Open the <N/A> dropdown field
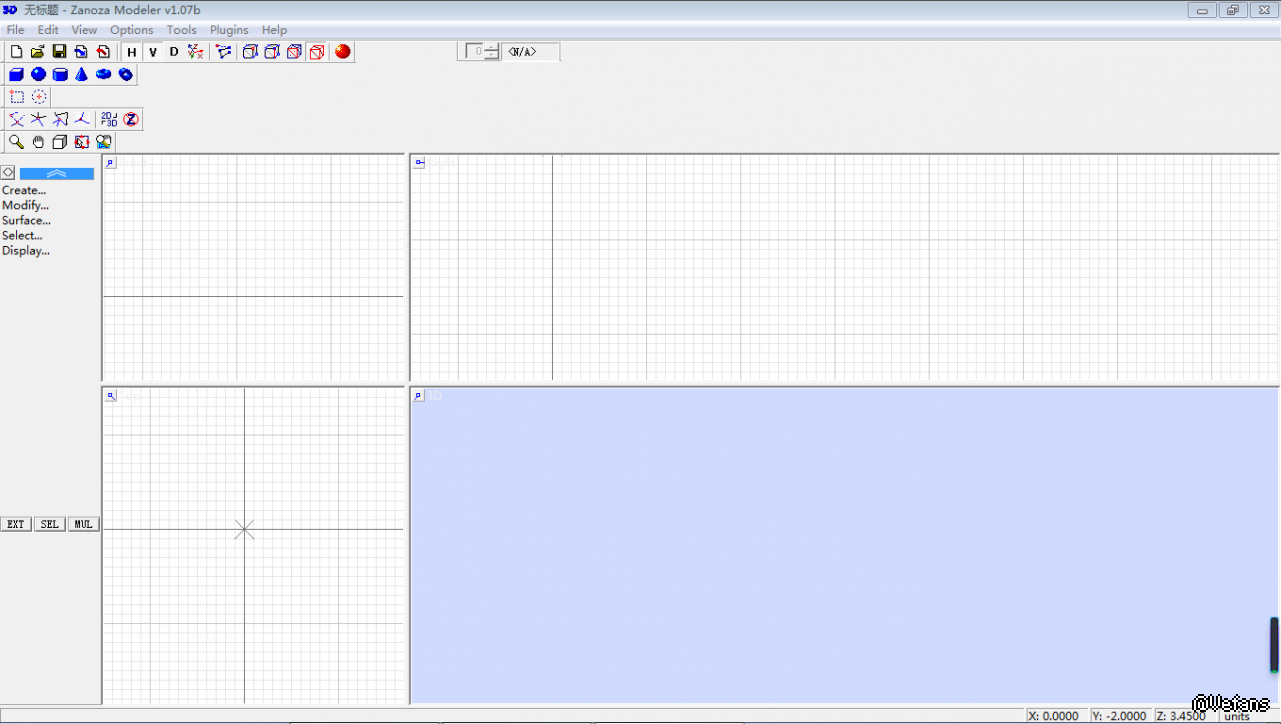This screenshot has height=724, width=1281. [531, 51]
